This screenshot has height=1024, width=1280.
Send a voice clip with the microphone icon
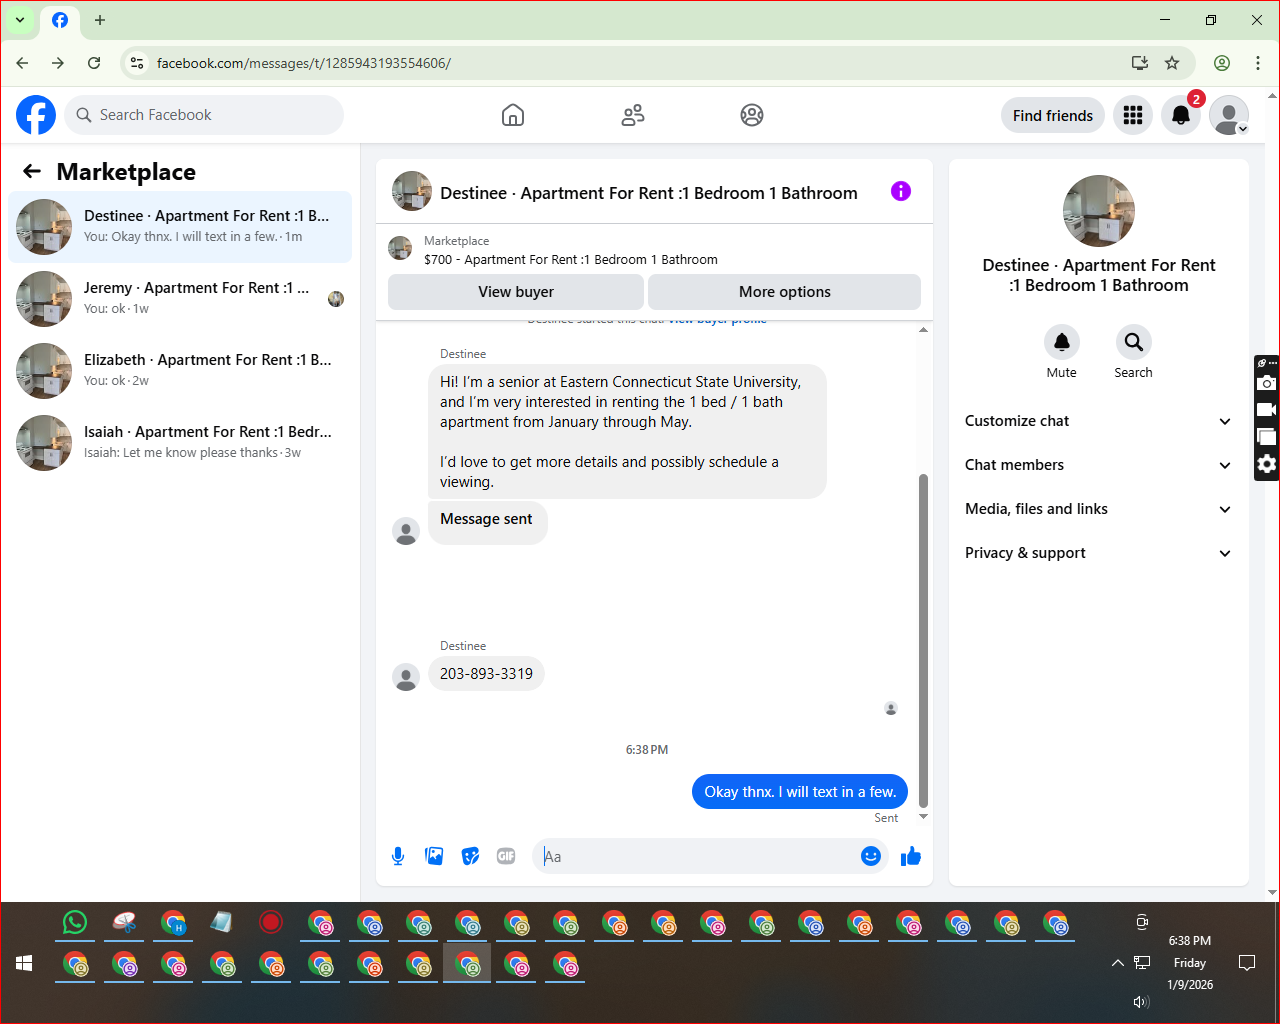[398, 856]
